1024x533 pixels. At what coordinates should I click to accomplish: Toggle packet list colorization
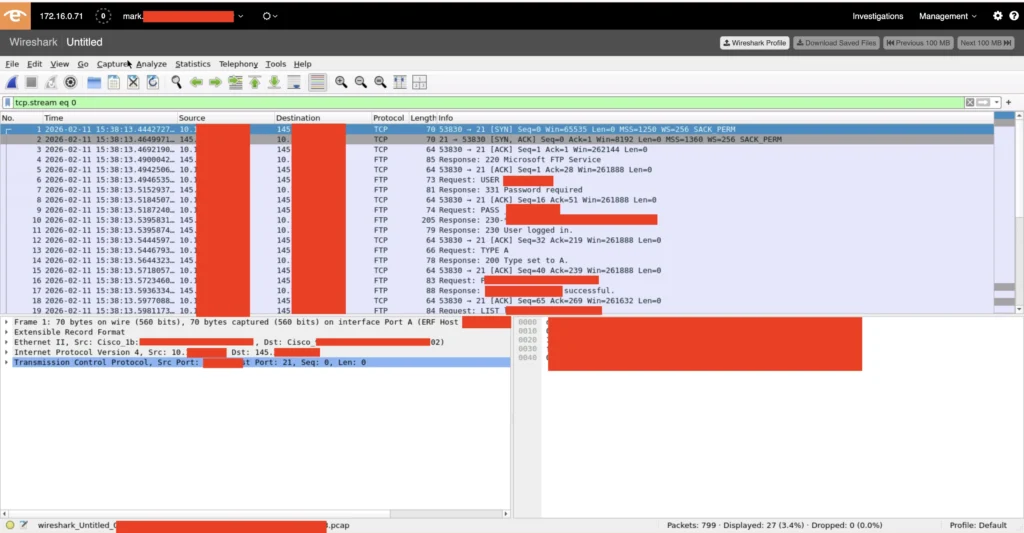pos(317,82)
